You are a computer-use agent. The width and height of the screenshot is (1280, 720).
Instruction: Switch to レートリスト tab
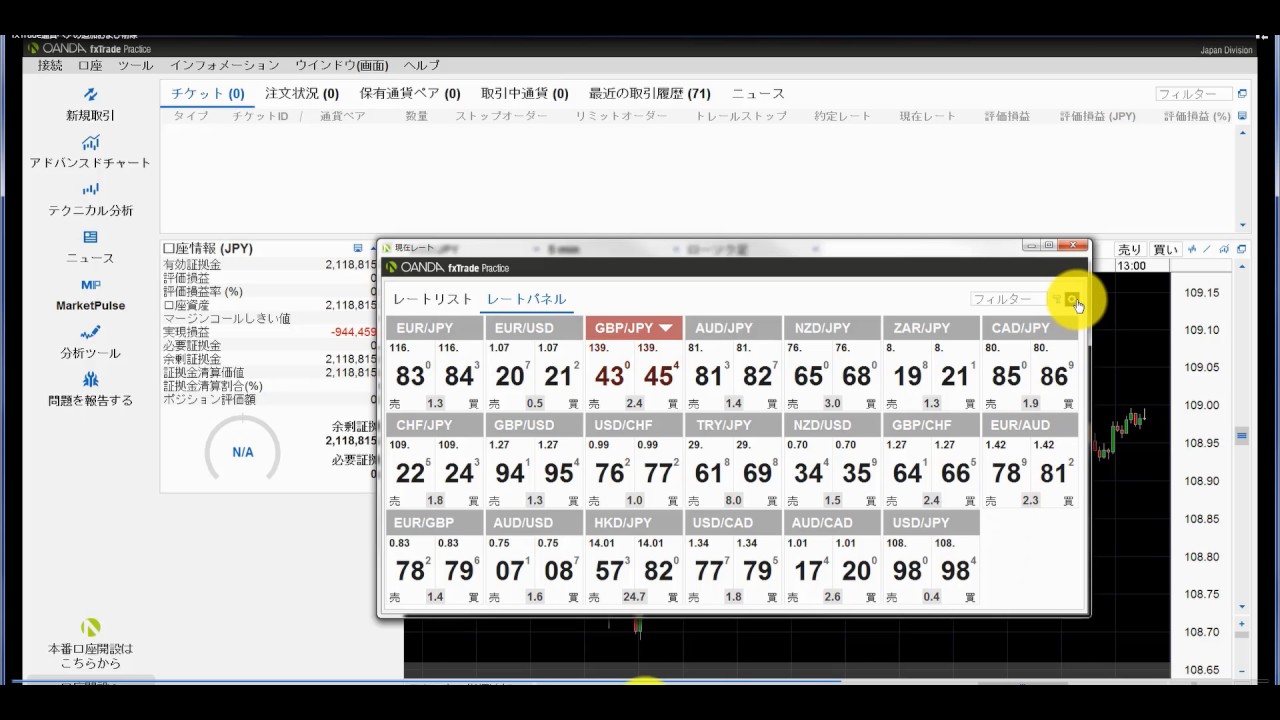point(432,299)
